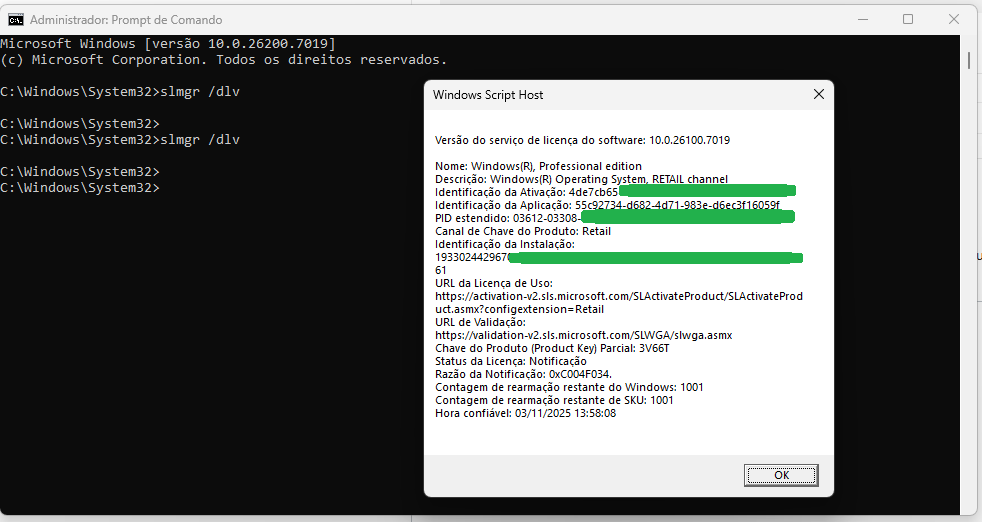Select the Nome: Windows(R), Professional edition line
Viewport: 982px width, 522px height.
coord(539,166)
